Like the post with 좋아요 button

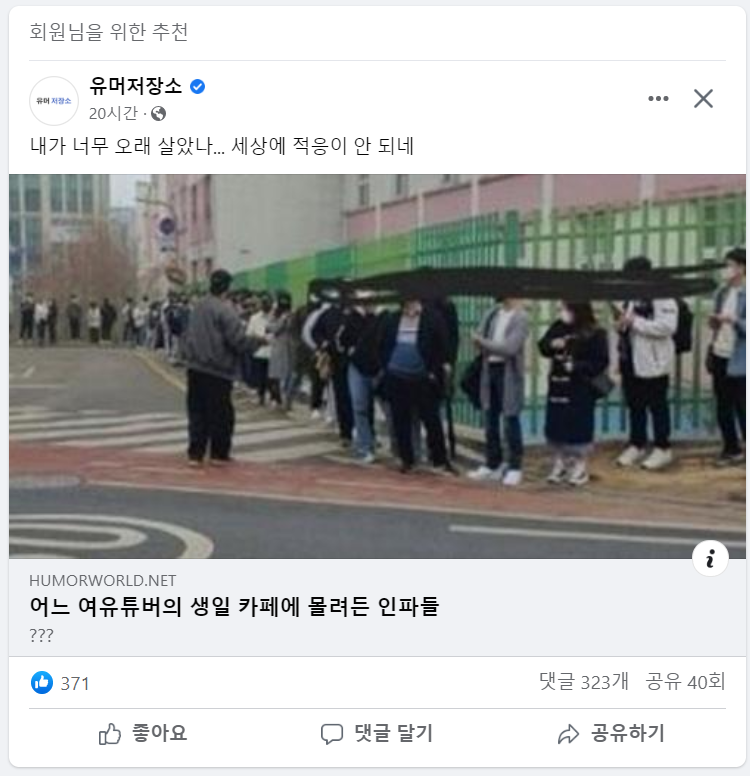pyautogui.click(x=143, y=733)
